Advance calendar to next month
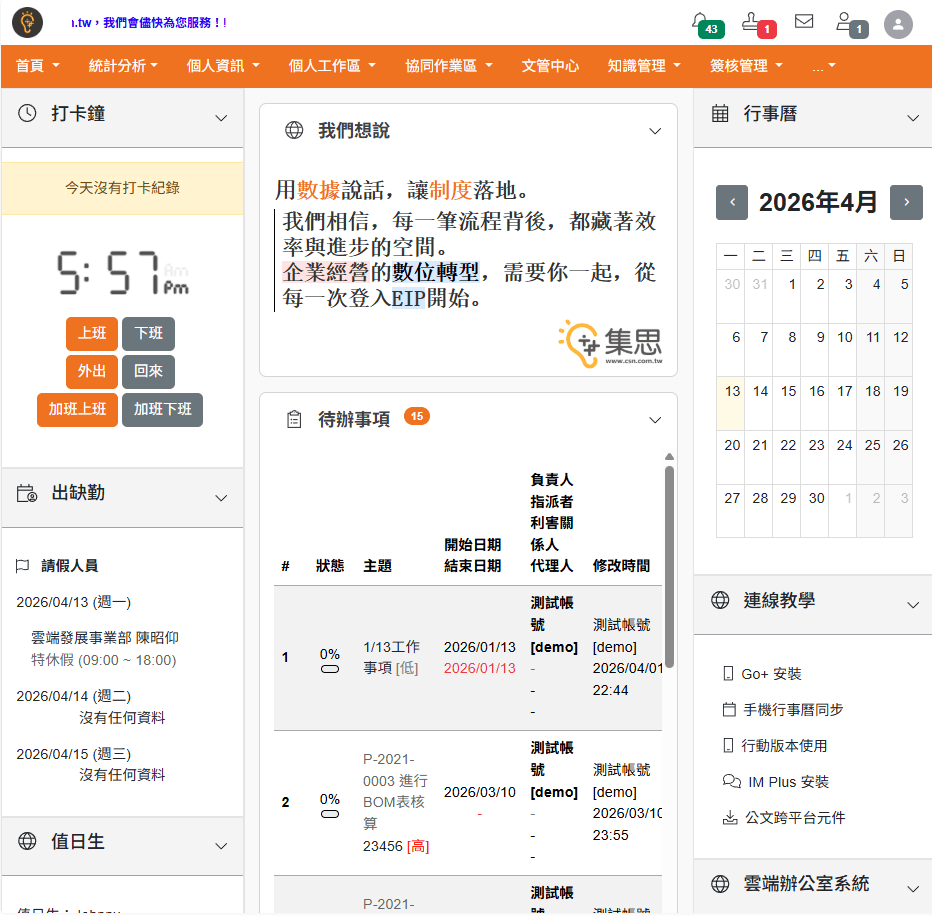The image size is (932, 917). pos(906,202)
